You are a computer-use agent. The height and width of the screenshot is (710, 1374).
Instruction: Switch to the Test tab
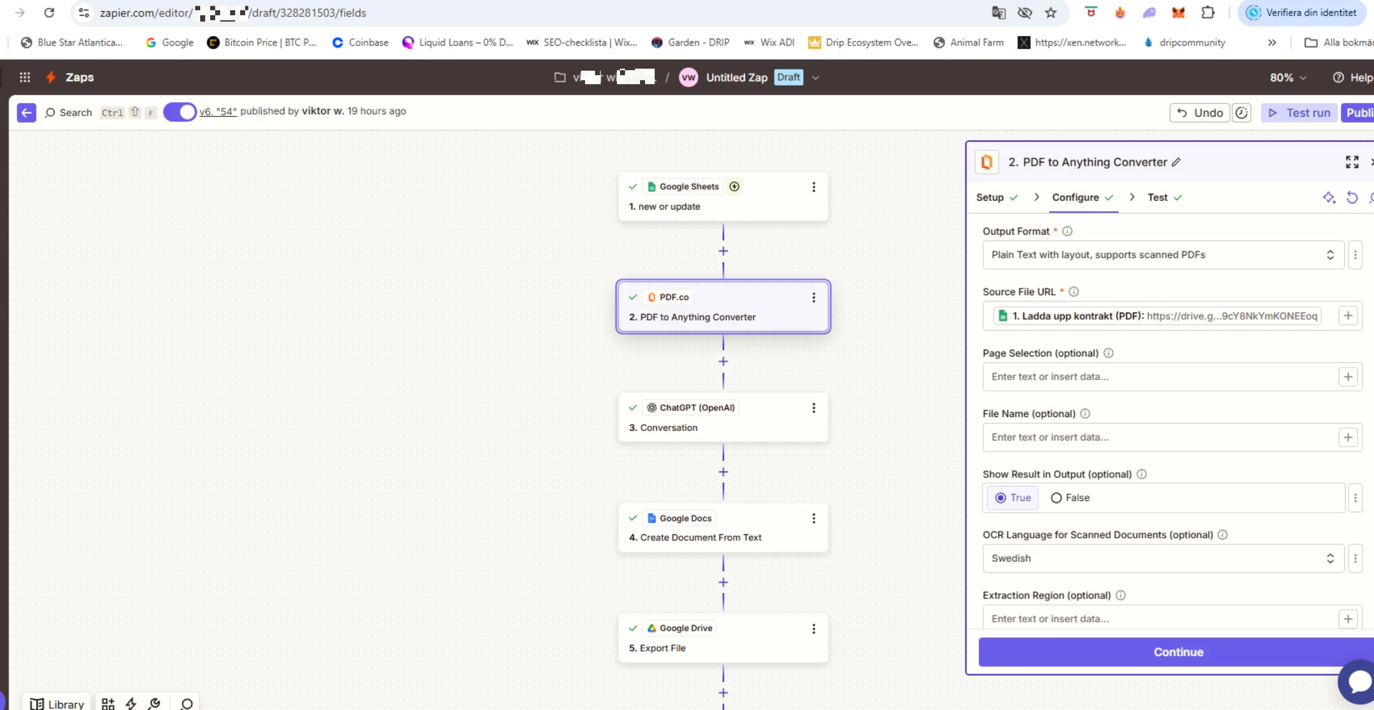(1157, 198)
